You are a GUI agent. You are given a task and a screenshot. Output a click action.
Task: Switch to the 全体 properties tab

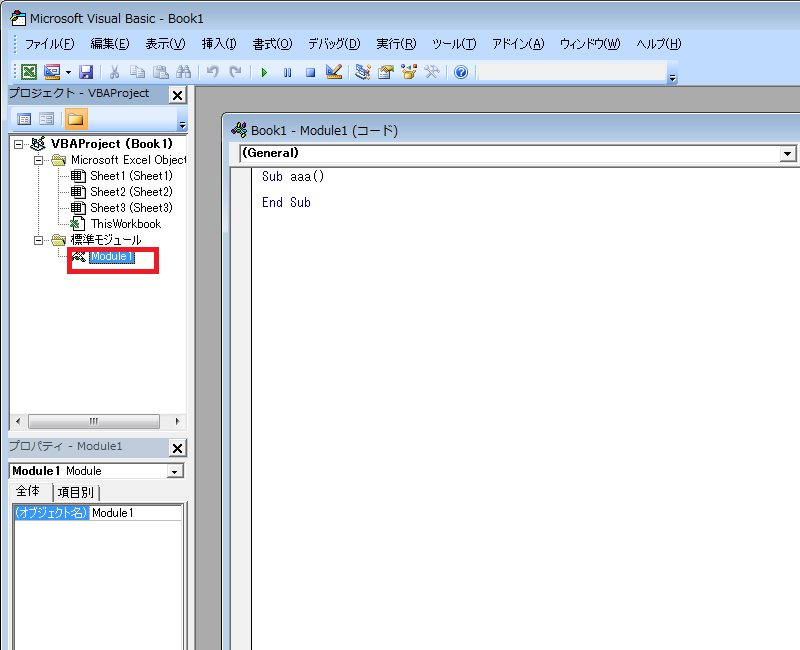[29, 491]
